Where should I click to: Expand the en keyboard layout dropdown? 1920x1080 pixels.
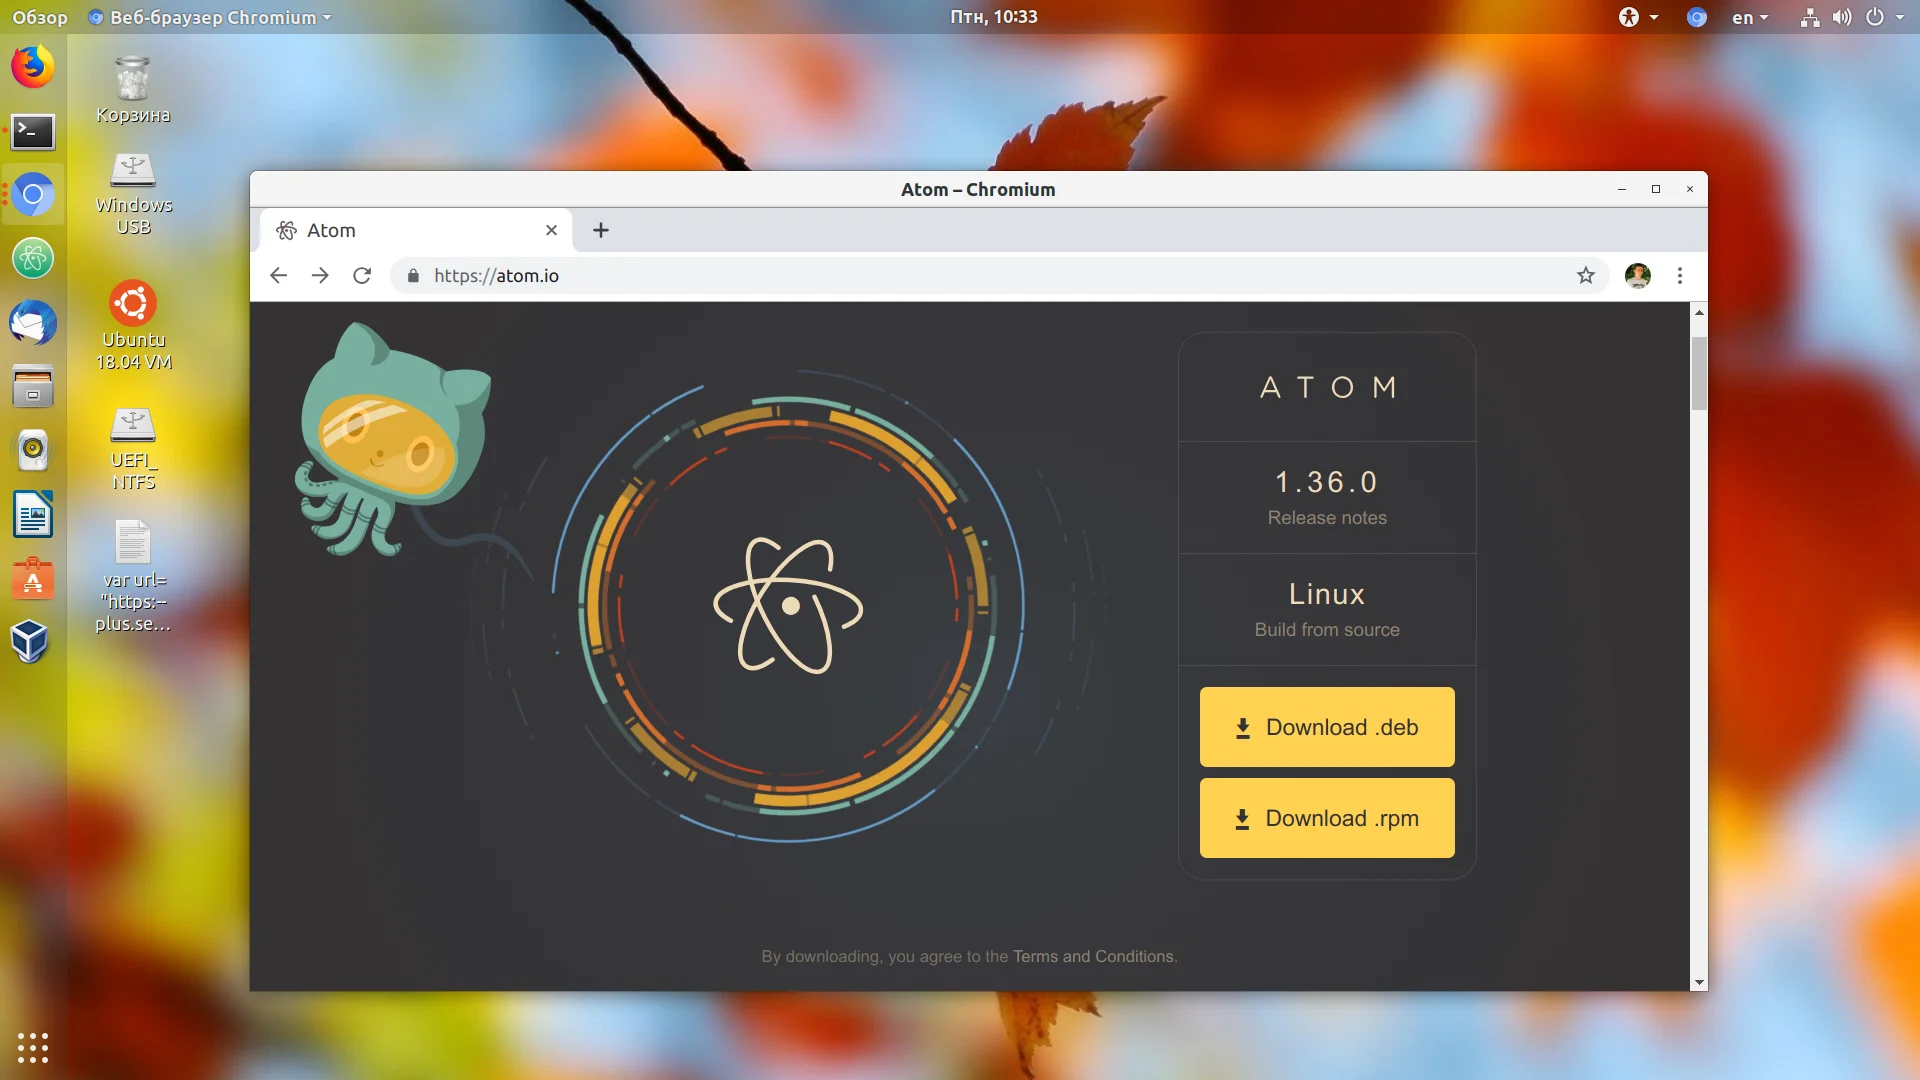pos(1750,17)
